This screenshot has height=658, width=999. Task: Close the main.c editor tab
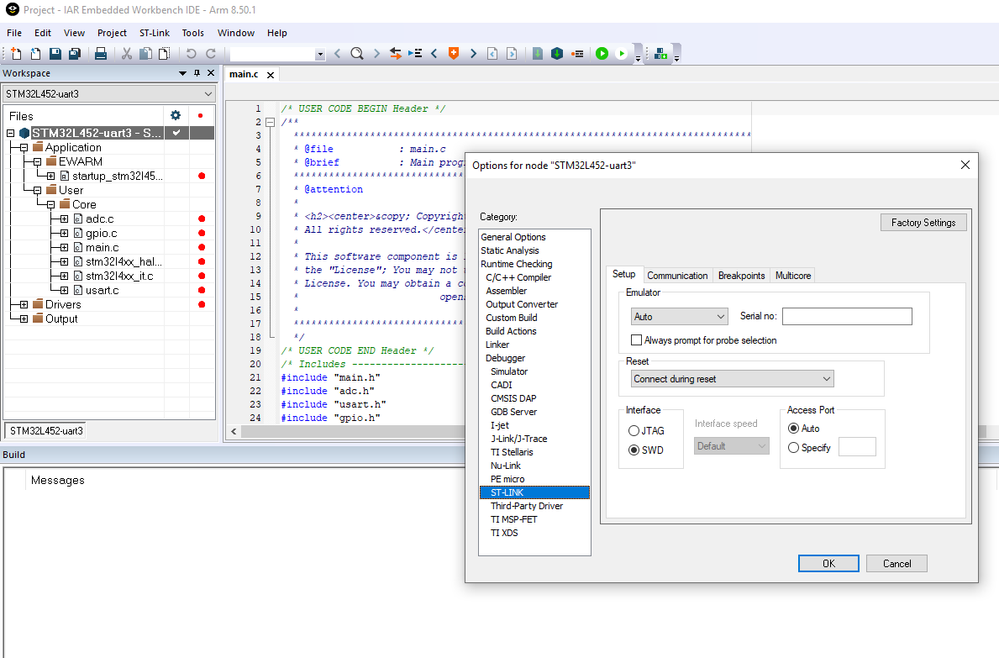coord(270,75)
